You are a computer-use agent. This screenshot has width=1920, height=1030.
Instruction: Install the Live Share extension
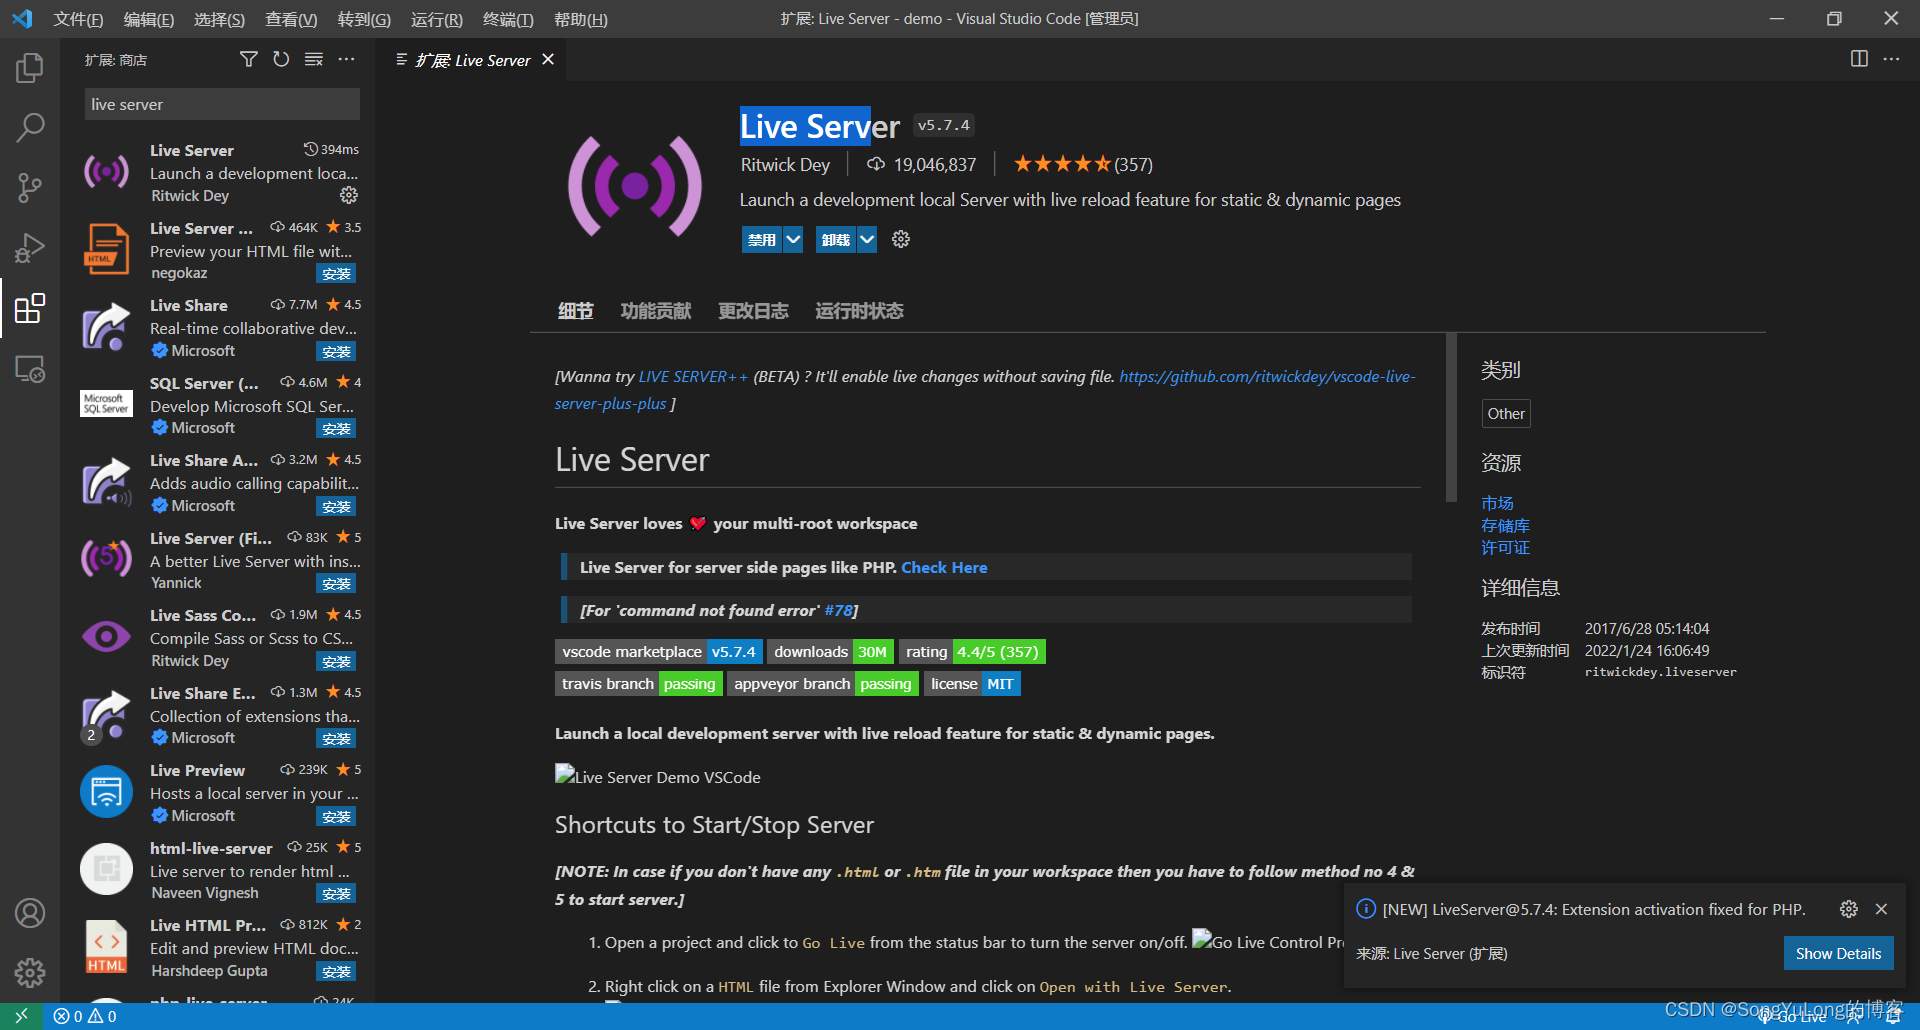[x=336, y=351]
